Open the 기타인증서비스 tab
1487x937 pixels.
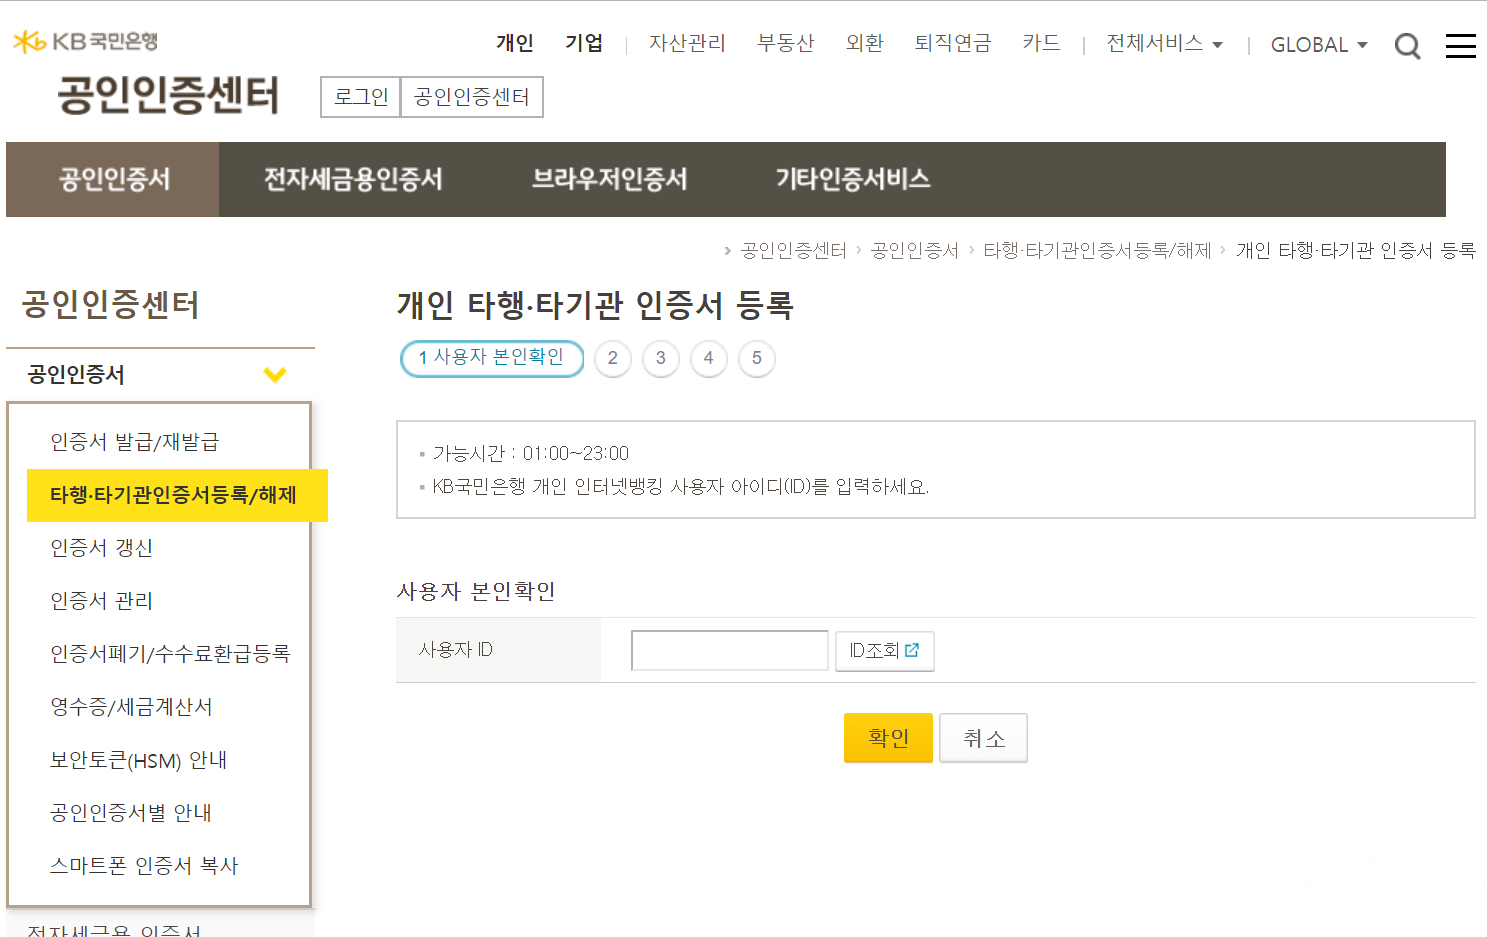click(x=853, y=180)
